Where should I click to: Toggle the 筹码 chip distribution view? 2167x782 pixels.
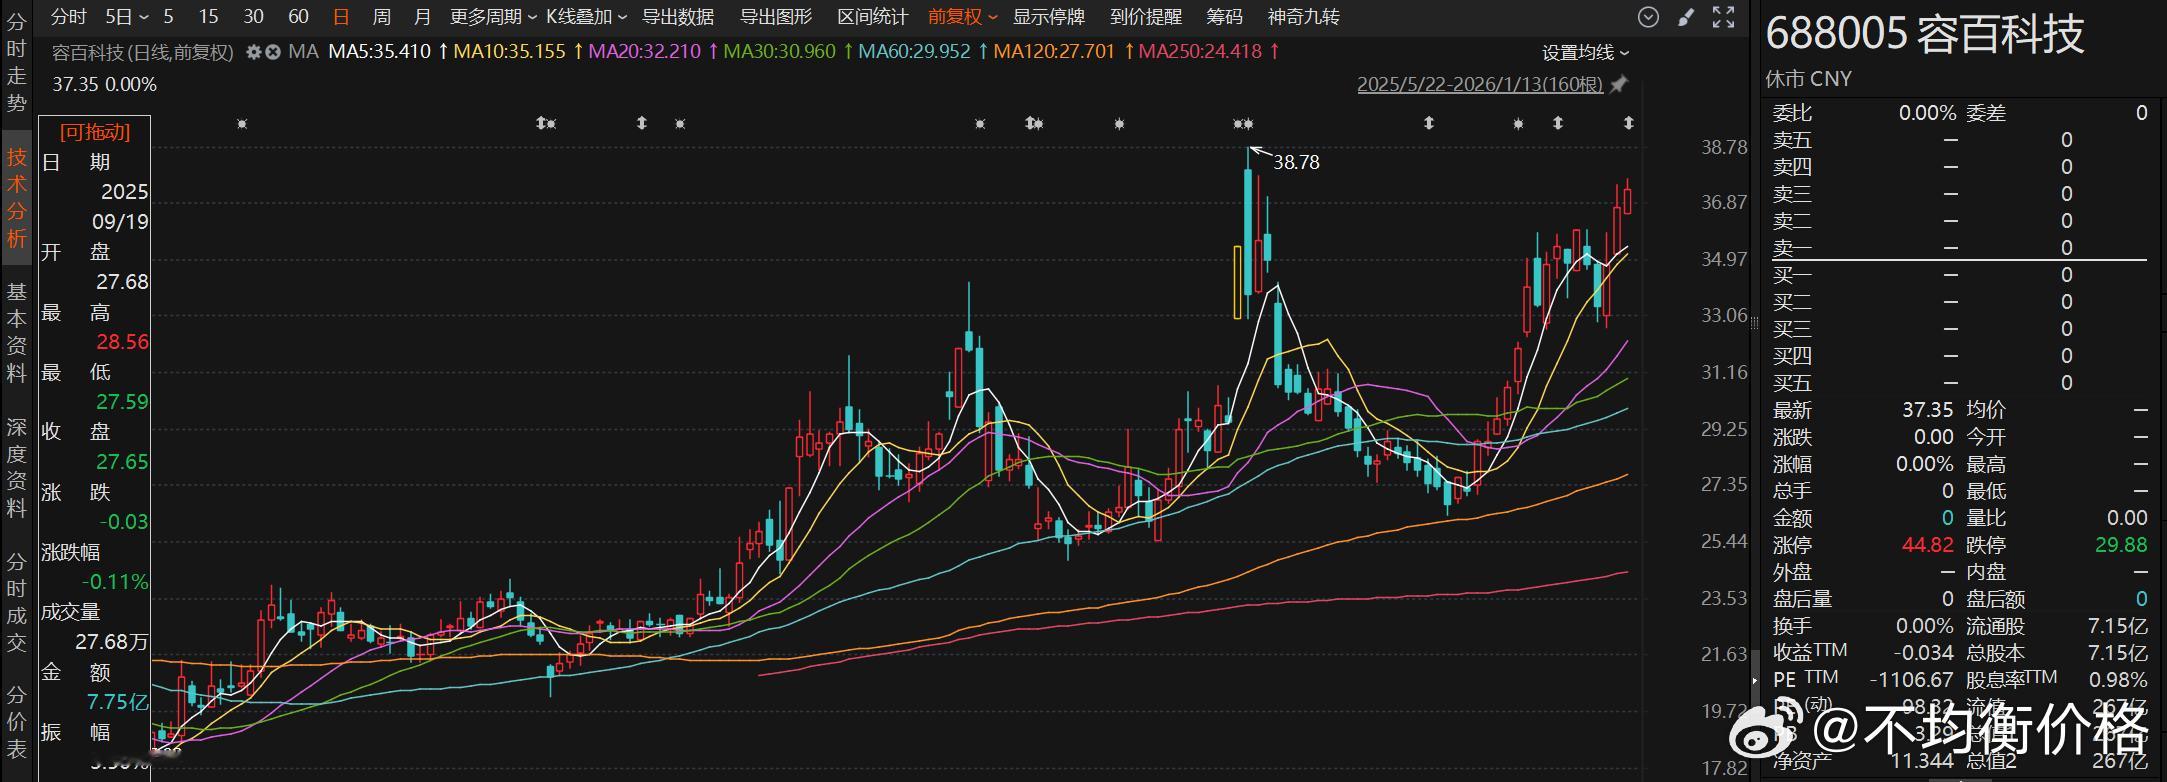(x=1224, y=17)
